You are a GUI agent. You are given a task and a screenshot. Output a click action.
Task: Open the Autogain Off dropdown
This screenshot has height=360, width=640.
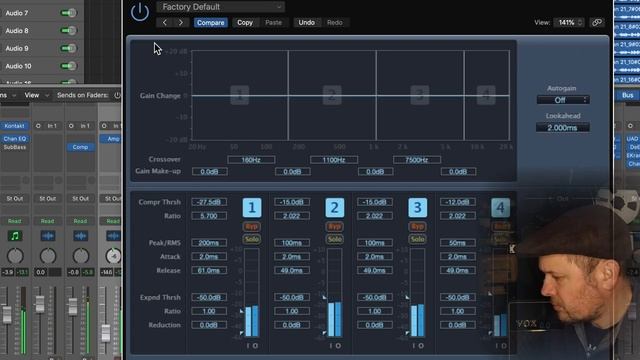click(562, 100)
